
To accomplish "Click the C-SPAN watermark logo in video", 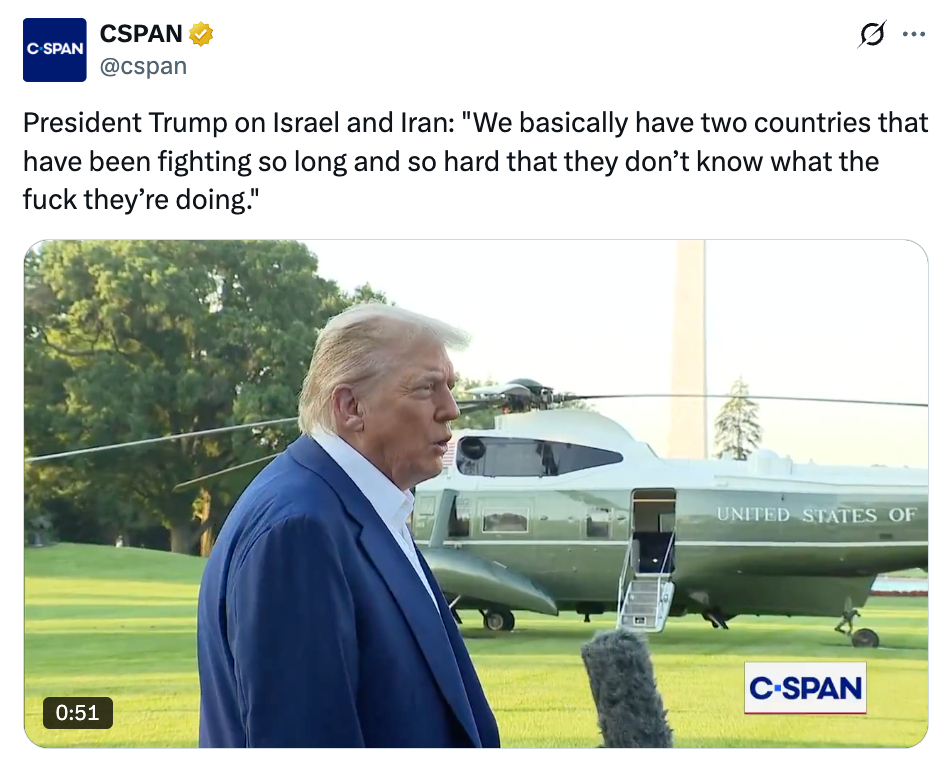I will pos(804,687).
